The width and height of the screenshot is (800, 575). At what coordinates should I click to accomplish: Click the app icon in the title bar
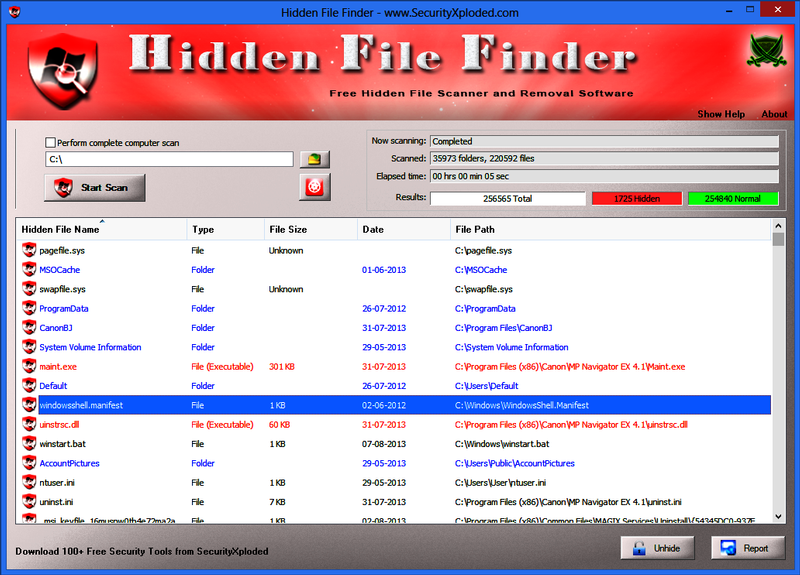point(15,11)
